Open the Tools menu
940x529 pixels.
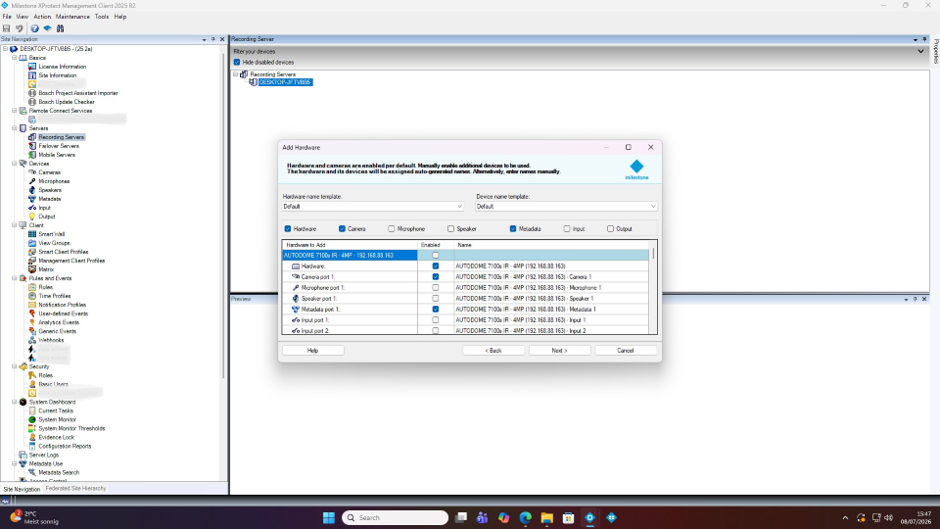coord(102,17)
